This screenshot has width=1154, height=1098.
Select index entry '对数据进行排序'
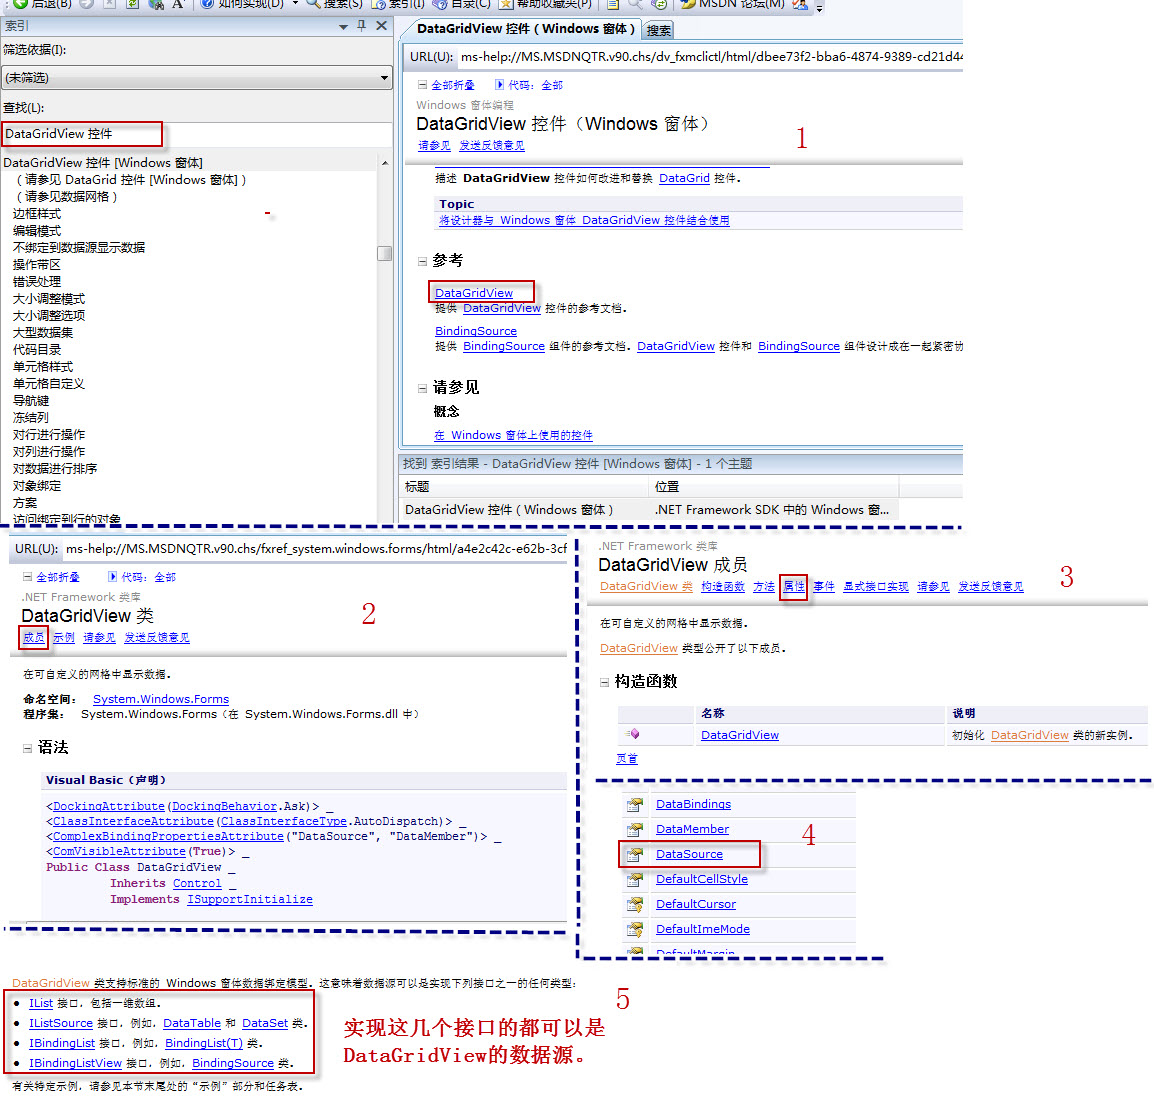(55, 468)
